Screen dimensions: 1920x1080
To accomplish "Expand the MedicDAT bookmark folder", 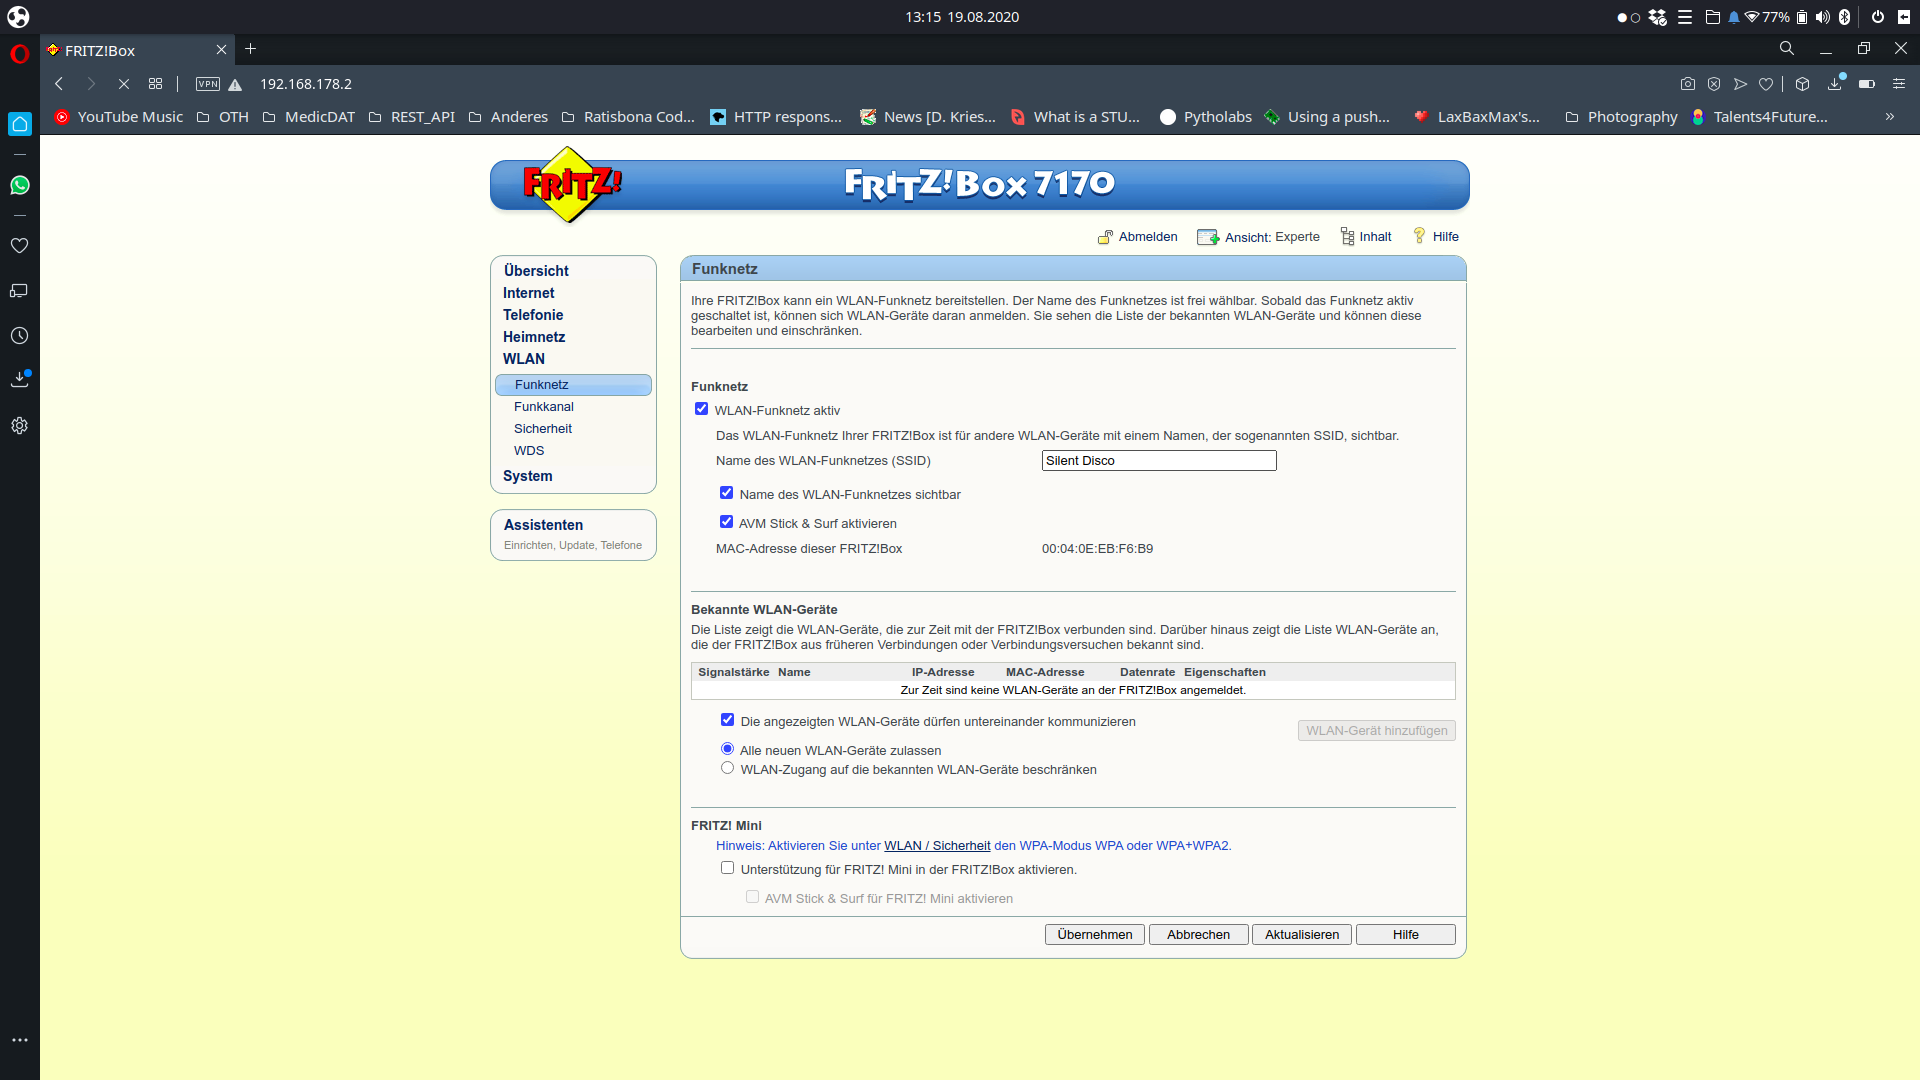I will [x=309, y=117].
